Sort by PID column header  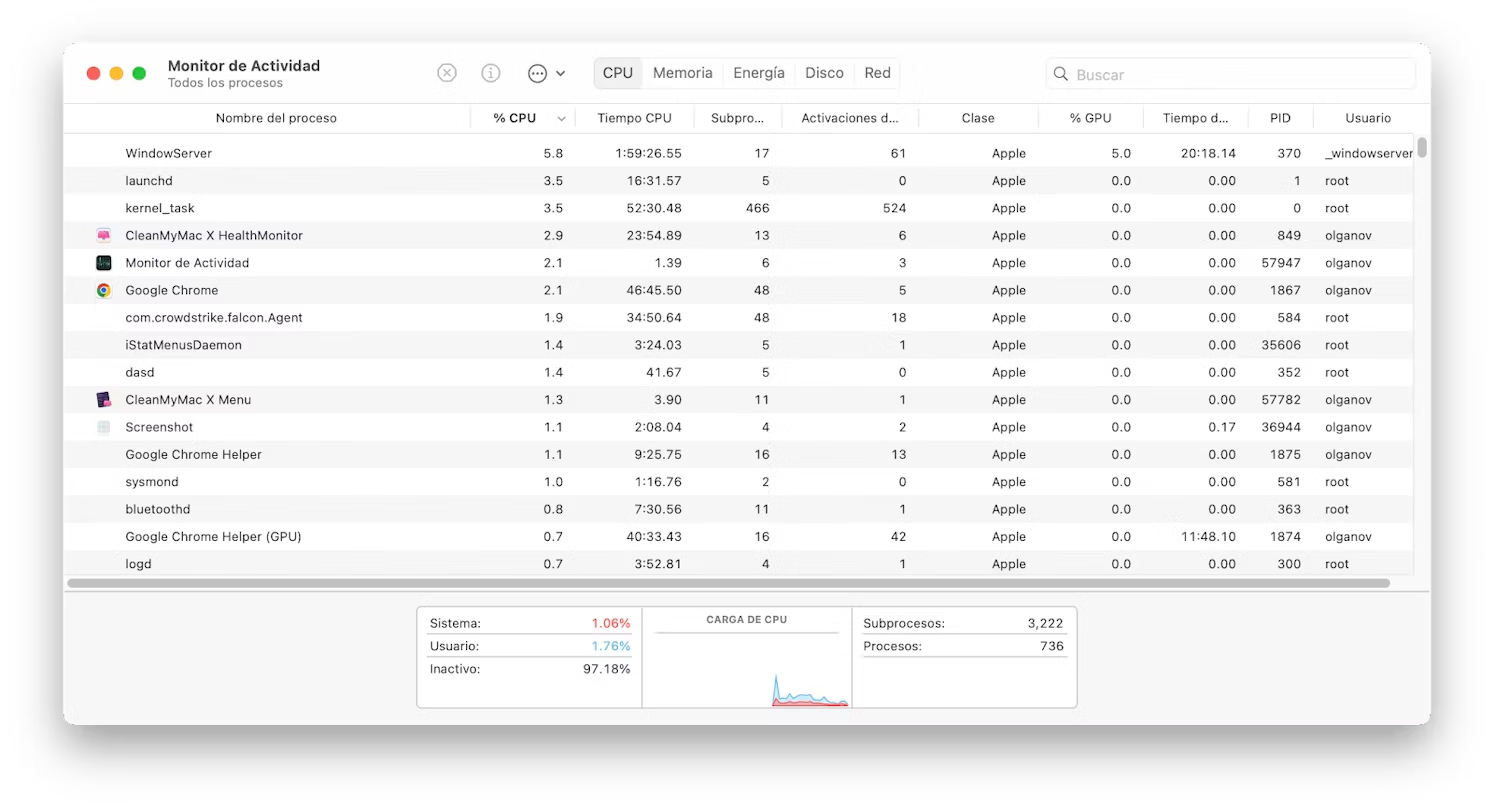click(x=1281, y=118)
